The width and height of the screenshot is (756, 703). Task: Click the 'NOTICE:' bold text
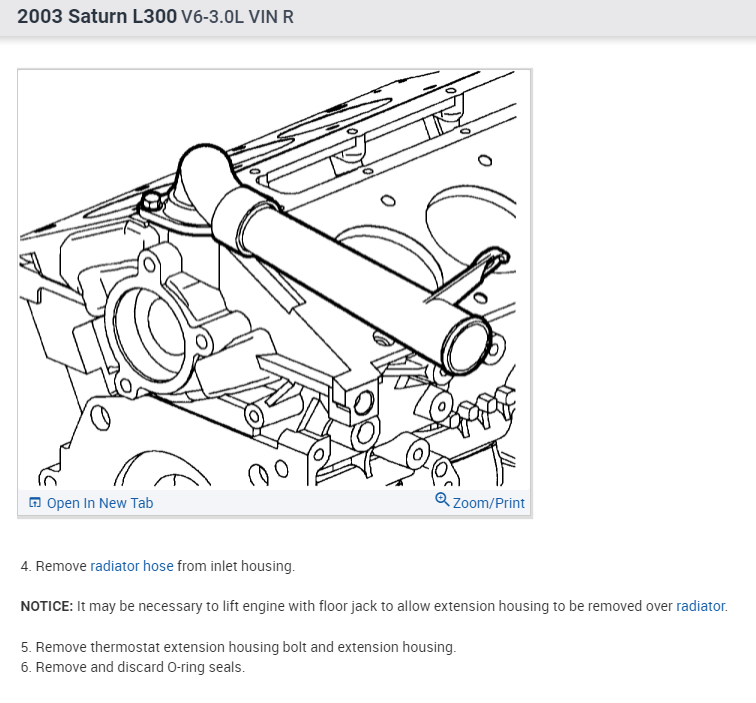point(46,606)
